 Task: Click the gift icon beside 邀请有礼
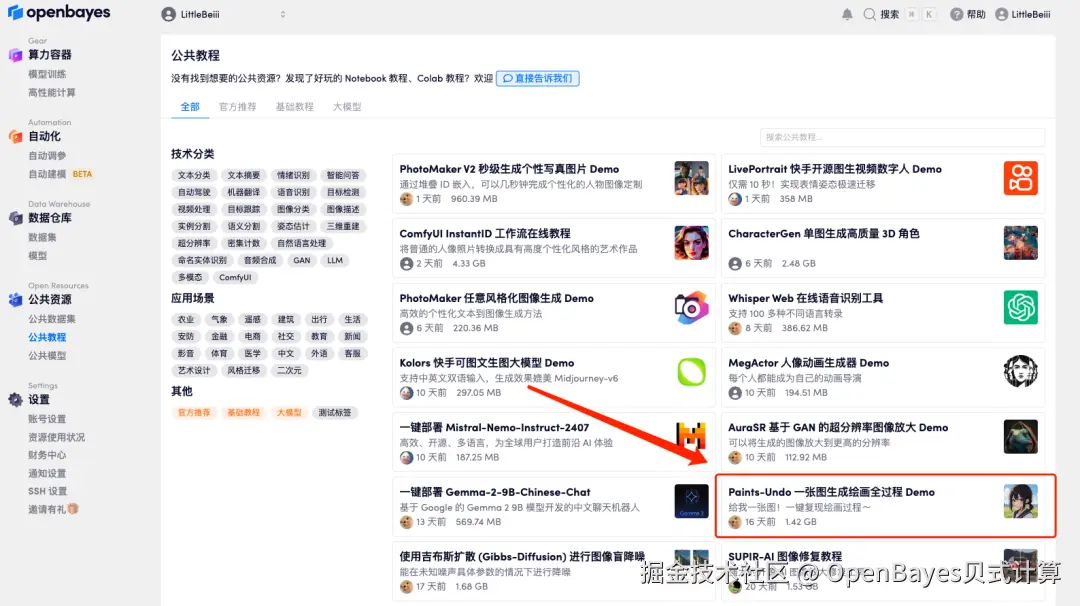click(73, 509)
